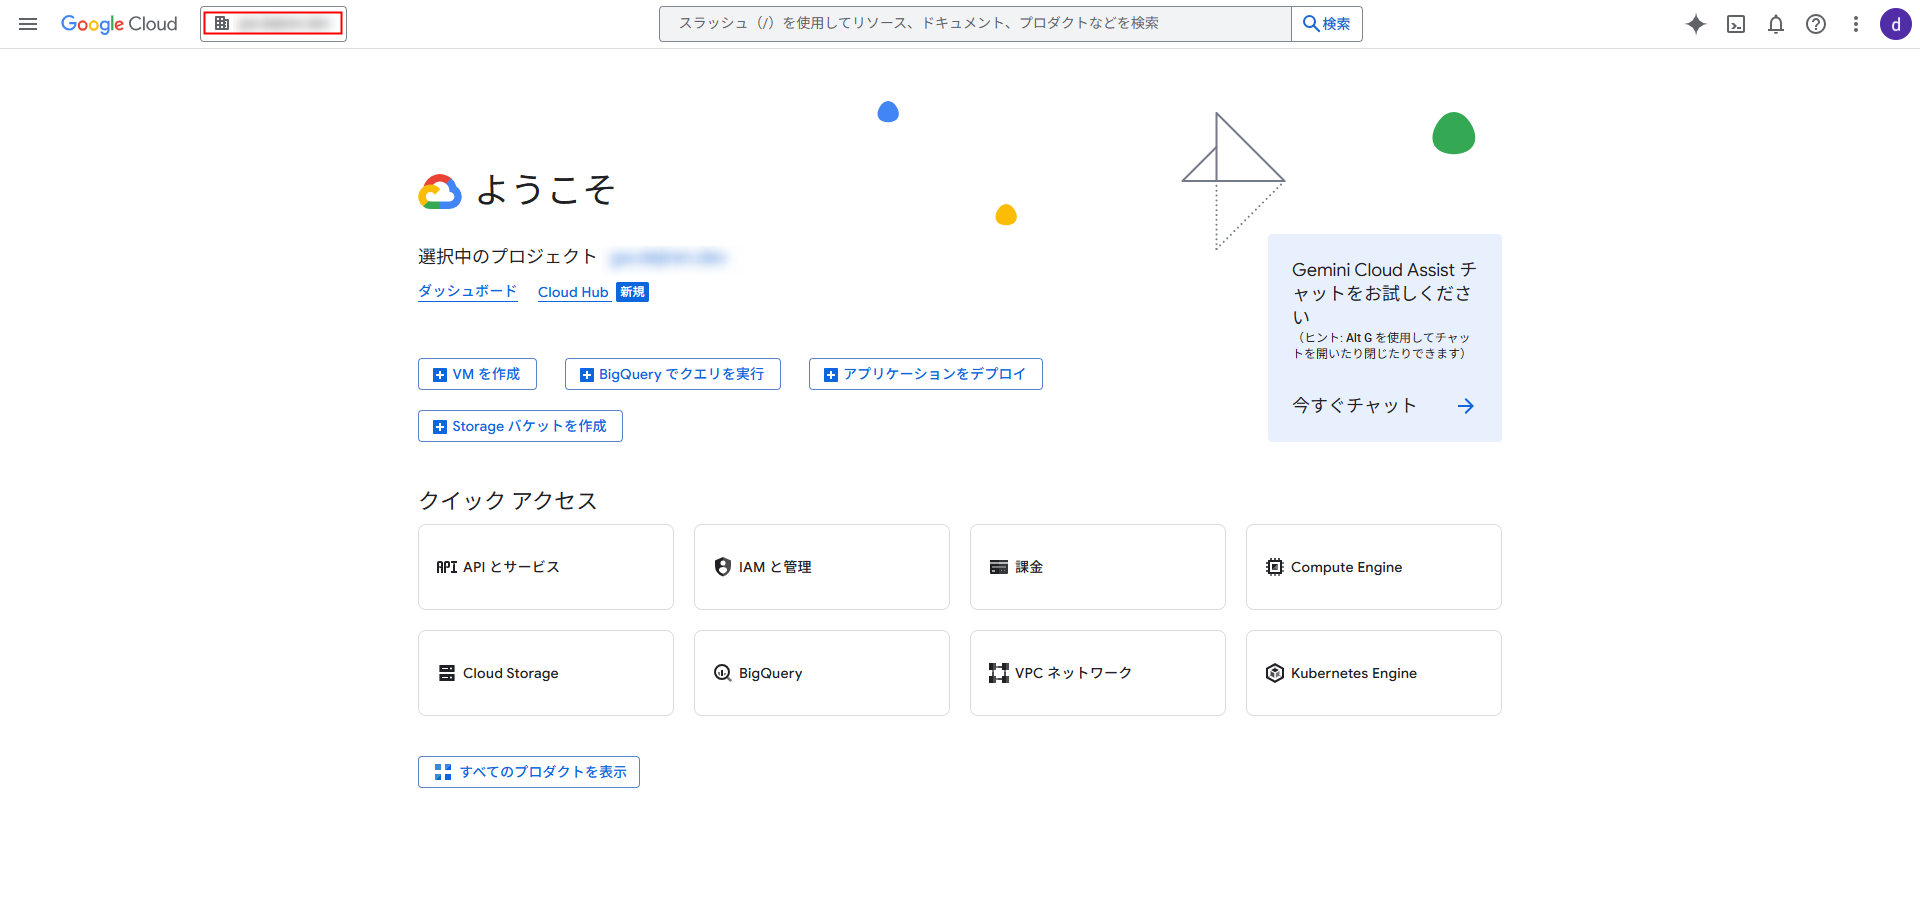The height and width of the screenshot is (911, 1920).
Task: Open the project selector dropdown
Action: point(273,24)
